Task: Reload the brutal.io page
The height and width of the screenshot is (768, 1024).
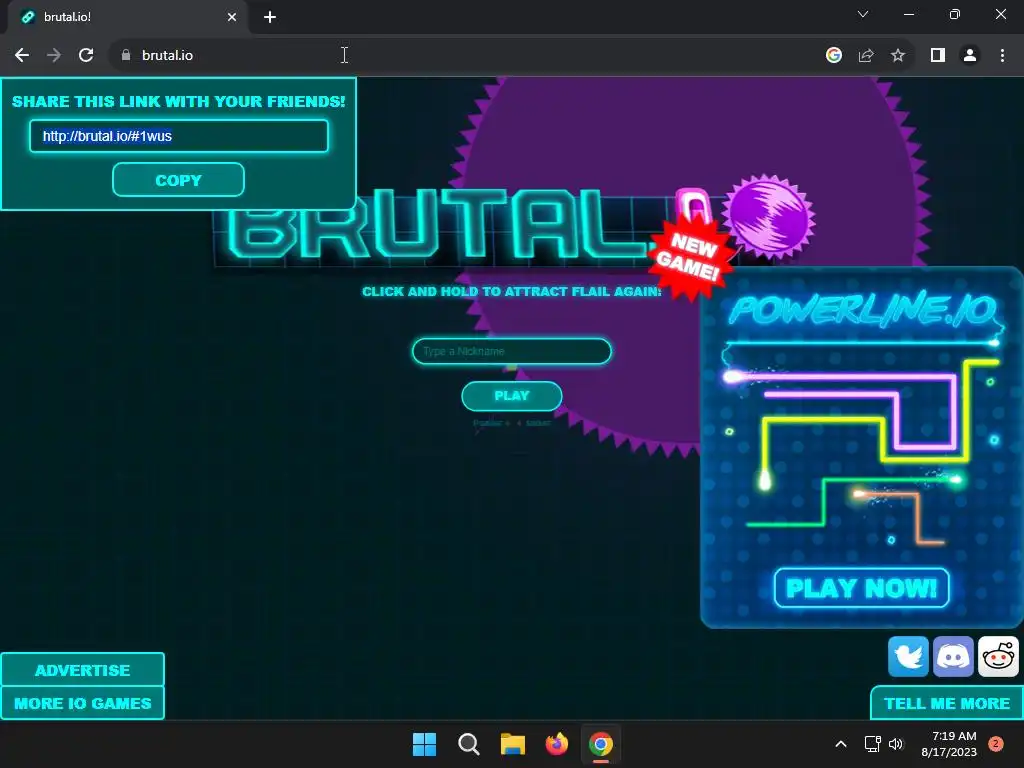Action: click(86, 56)
